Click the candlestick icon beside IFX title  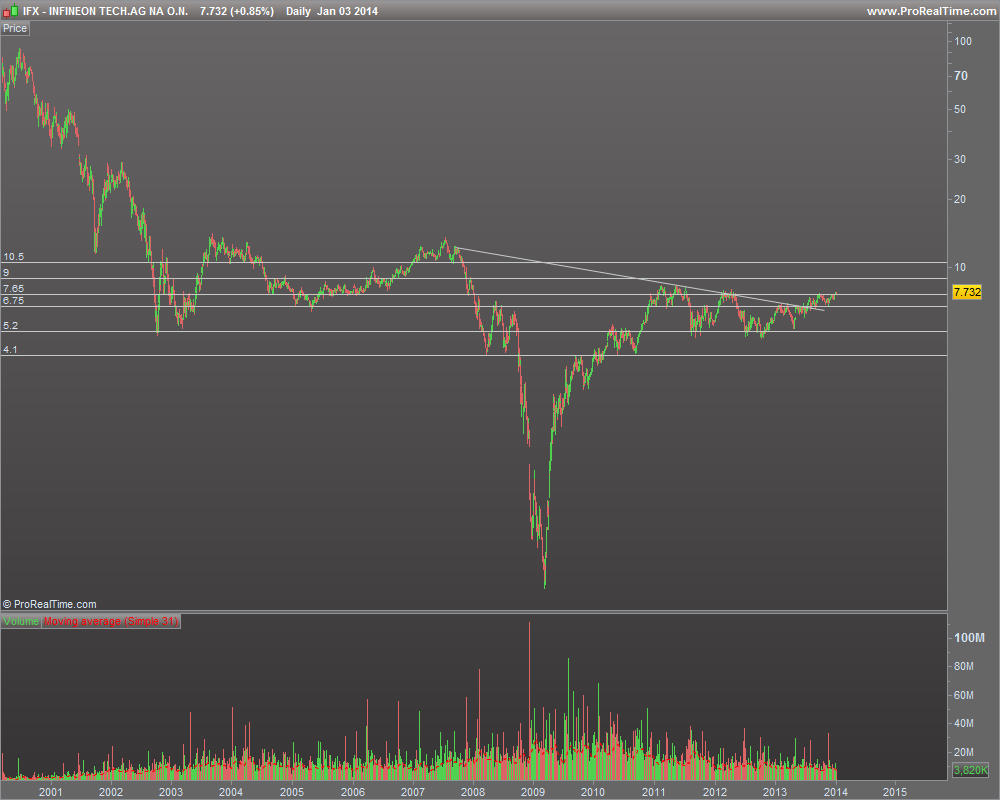tap(10, 11)
